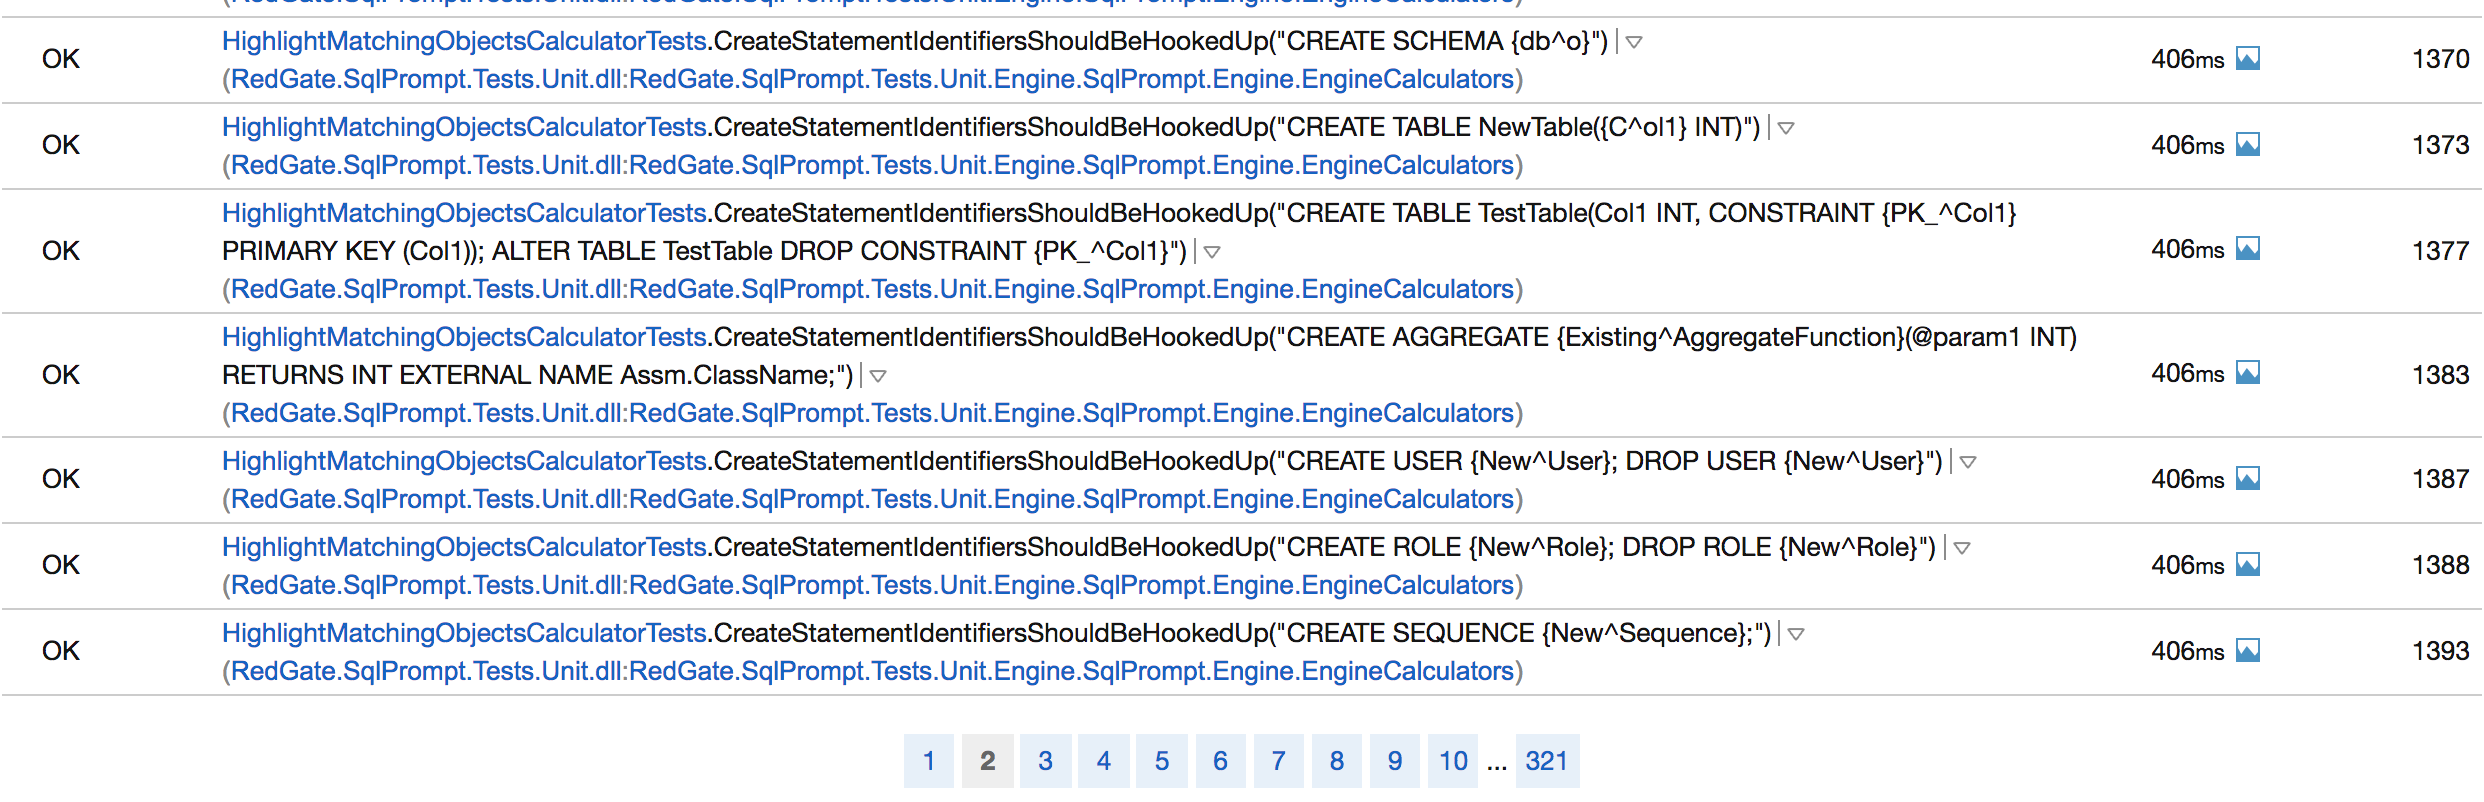Open HighlightMatchingObjectsCalculatorTests link in CREATE AGGREGATE row

(x=464, y=338)
